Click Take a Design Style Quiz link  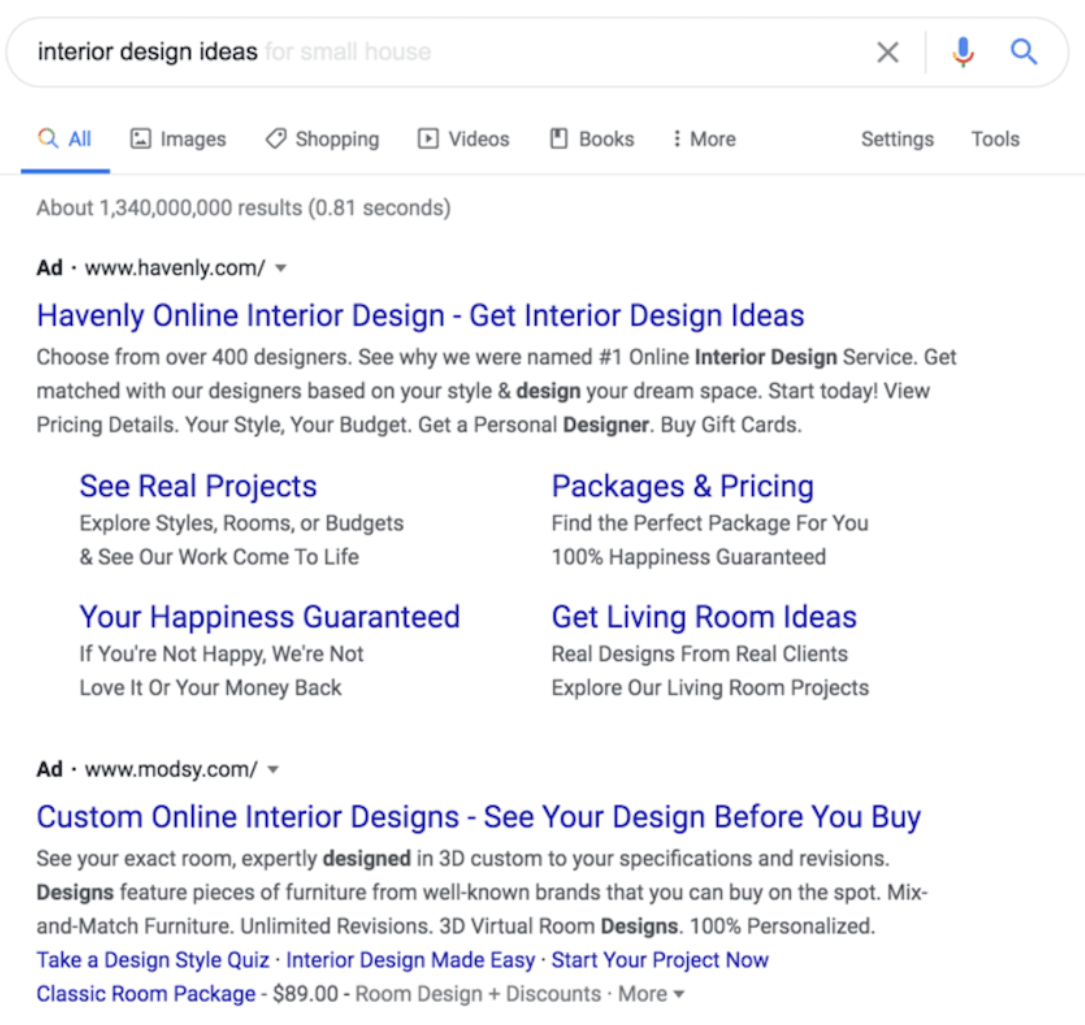click(153, 960)
